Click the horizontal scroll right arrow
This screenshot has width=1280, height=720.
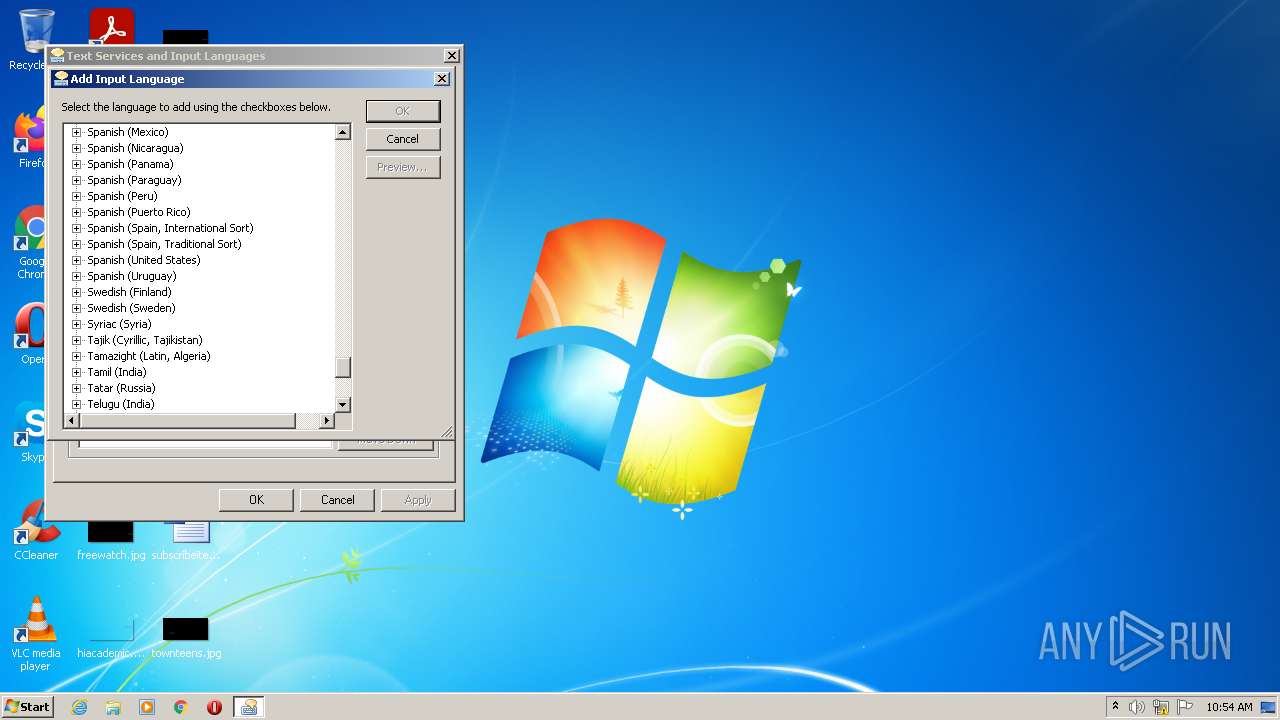point(326,421)
